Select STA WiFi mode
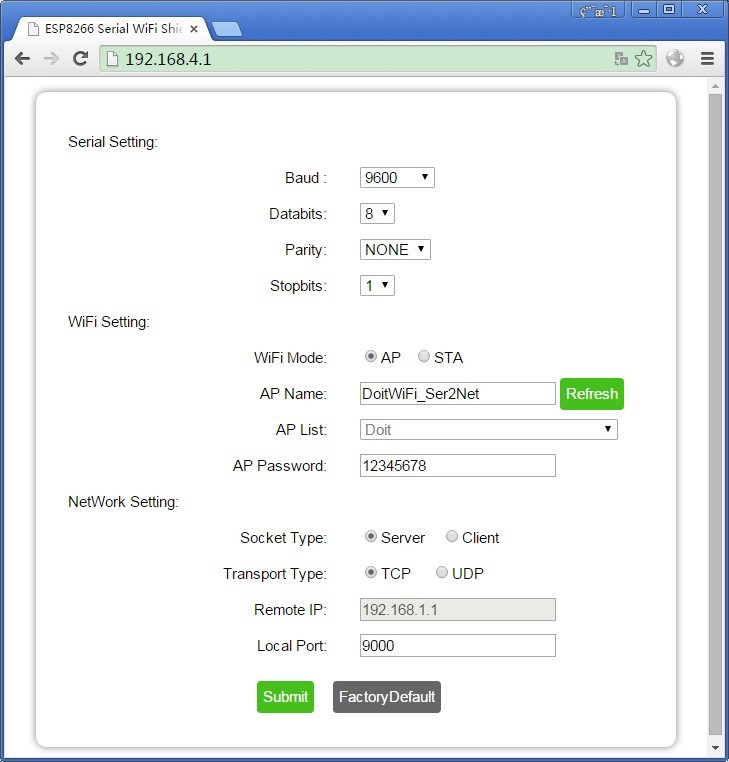The image size is (729, 762). (x=424, y=357)
